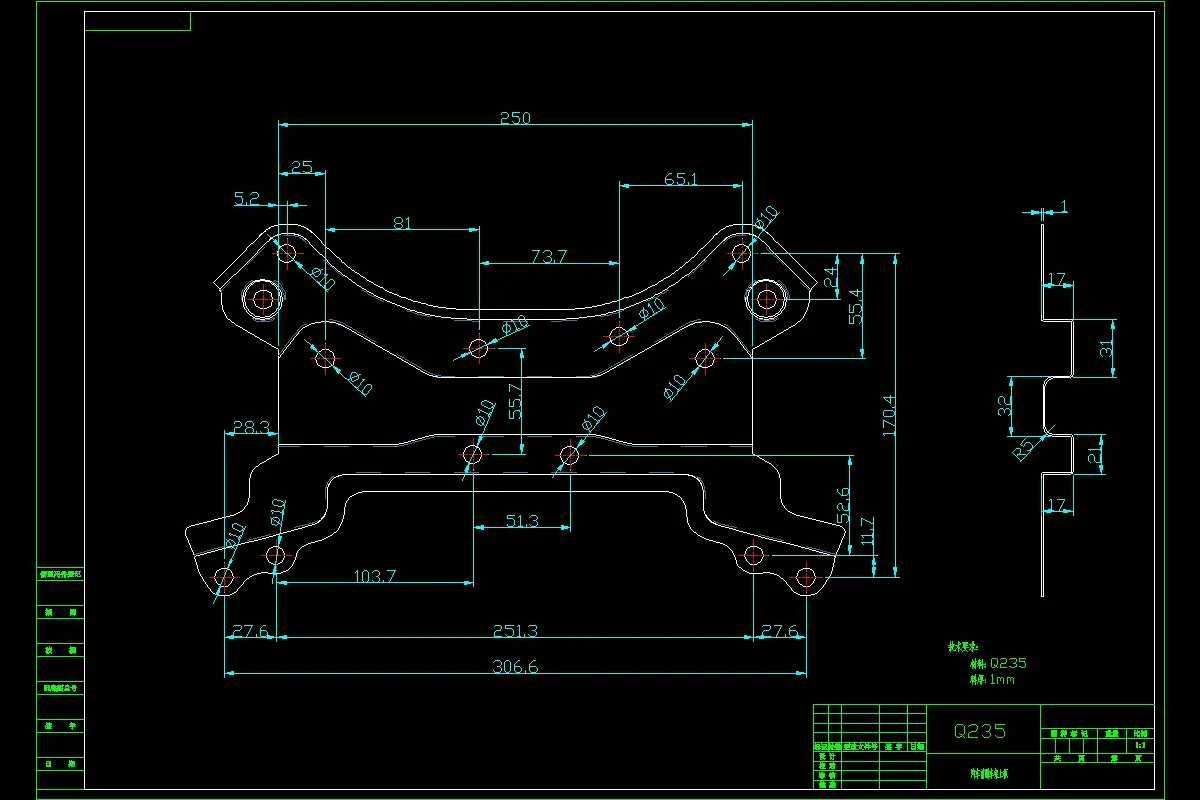Select the 306.6 overall width dimension
This screenshot has height=800, width=1200.
pyautogui.click(x=516, y=667)
